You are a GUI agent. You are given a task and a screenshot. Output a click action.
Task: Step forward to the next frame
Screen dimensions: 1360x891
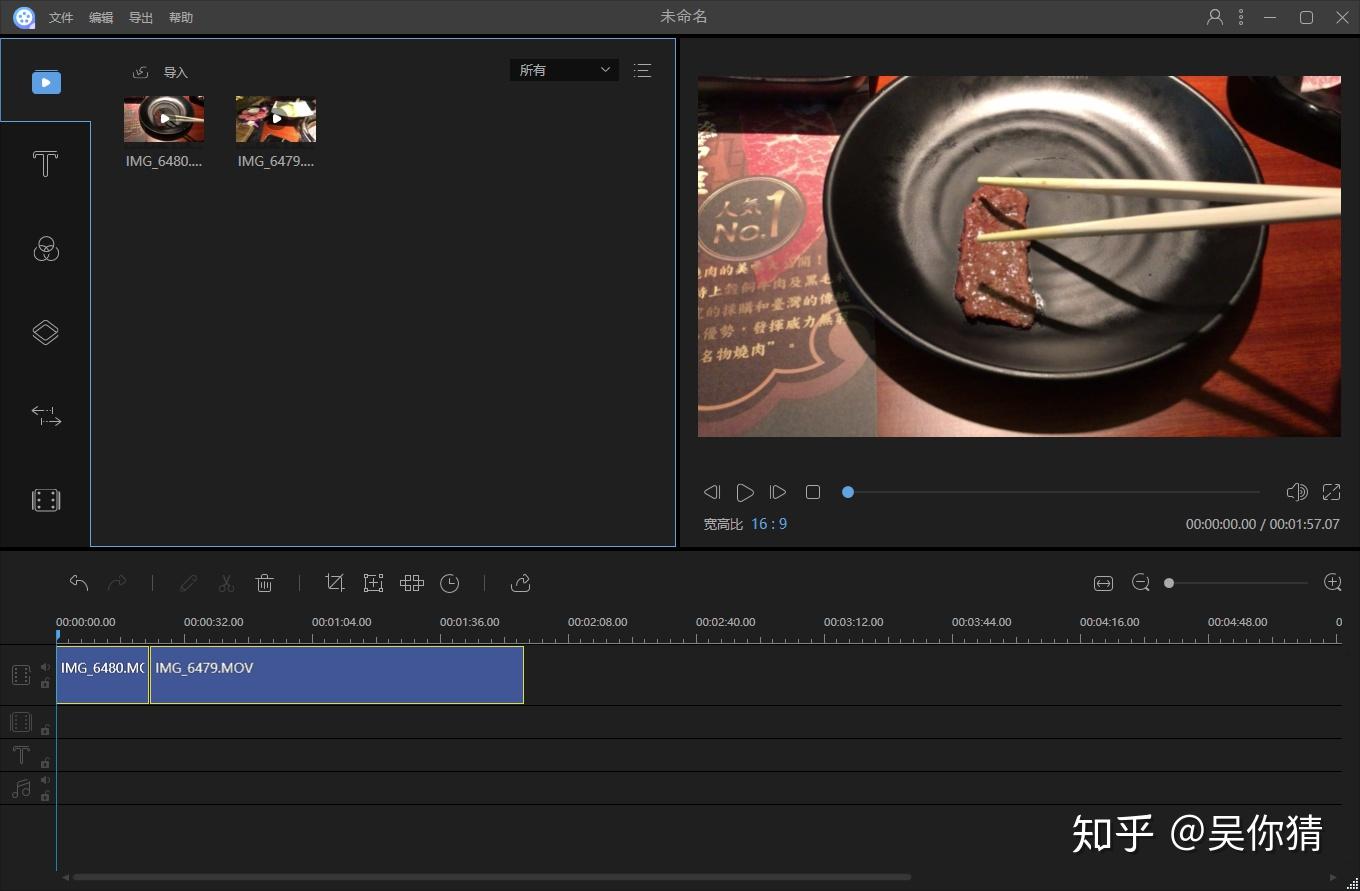778,492
